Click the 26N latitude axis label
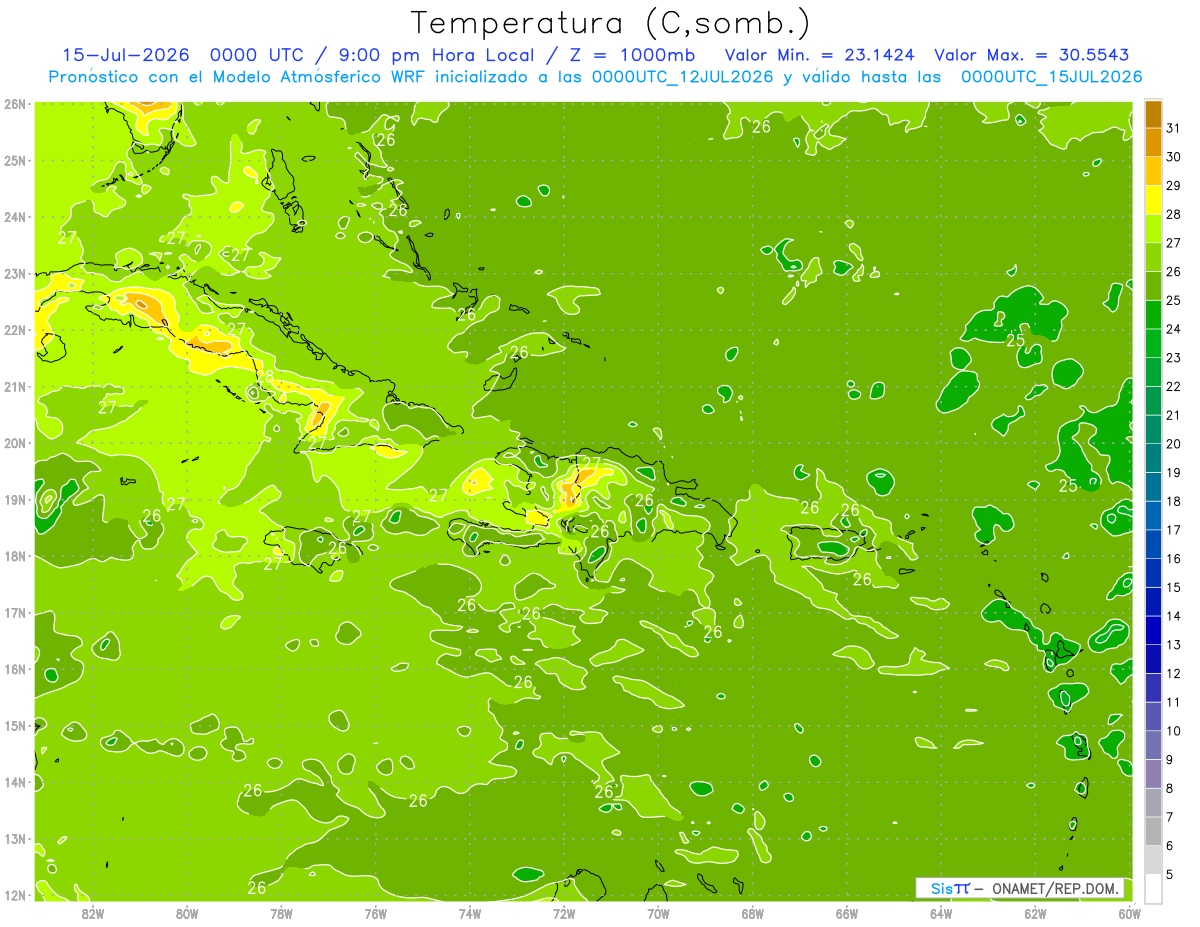Image resolution: width=1200 pixels, height=927 pixels. [15, 104]
